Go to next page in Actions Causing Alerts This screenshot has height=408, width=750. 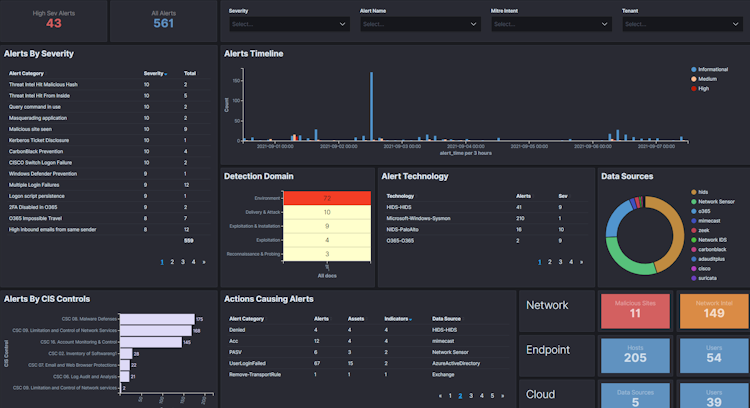[503, 396]
